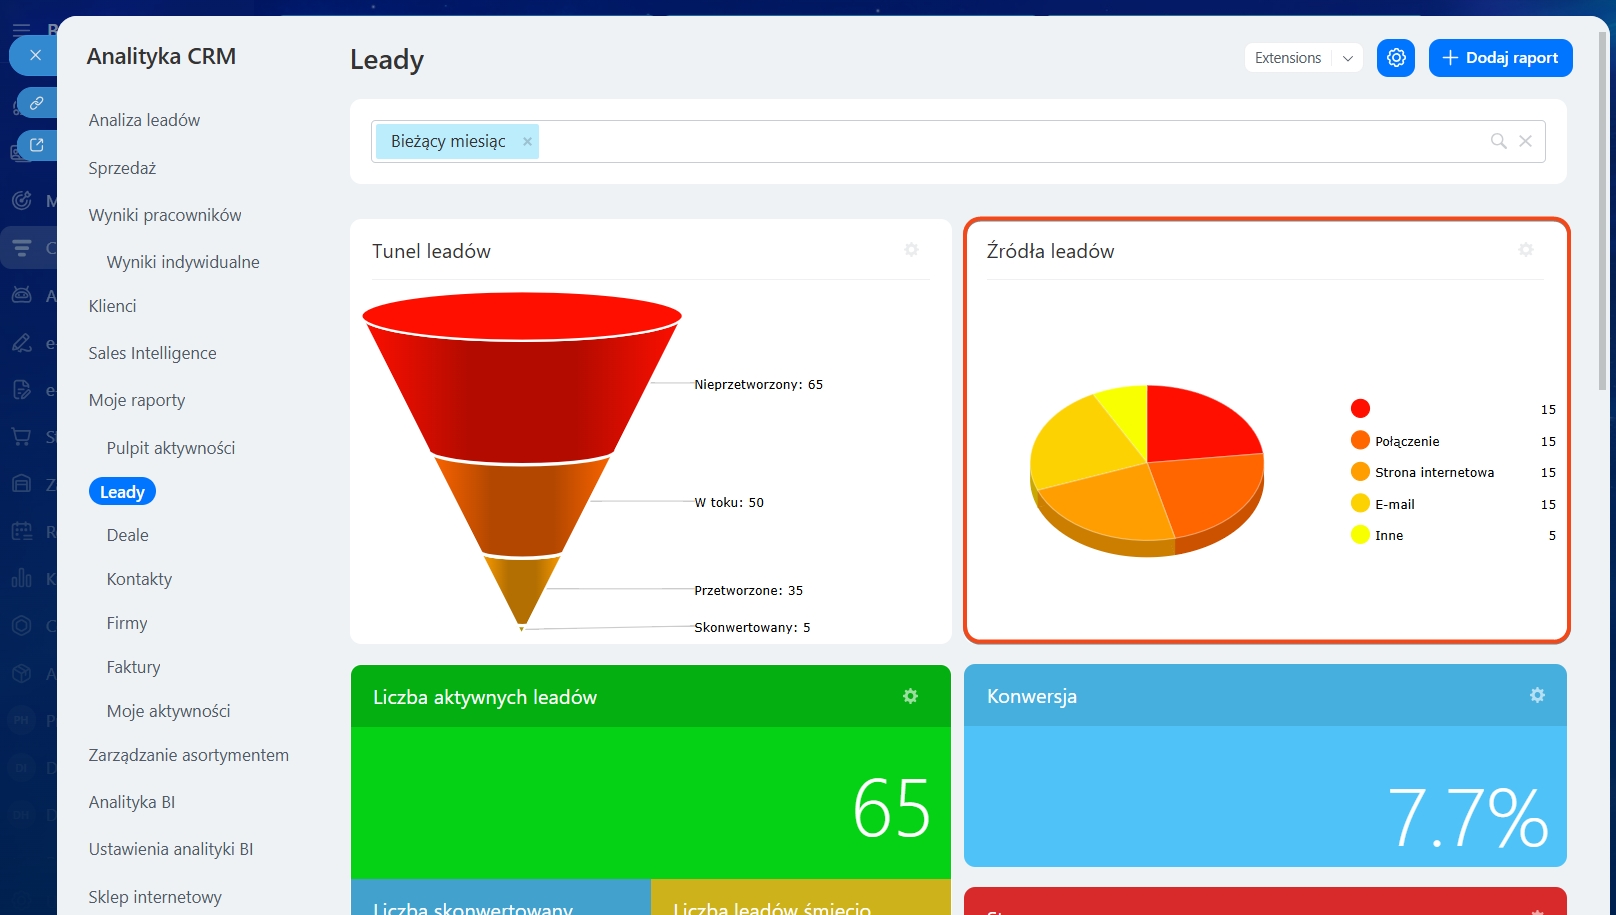Image resolution: width=1616 pixels, height=915 pixels.
Task: Click the search magnifier icon in filter
Action: click(1498, 141)
